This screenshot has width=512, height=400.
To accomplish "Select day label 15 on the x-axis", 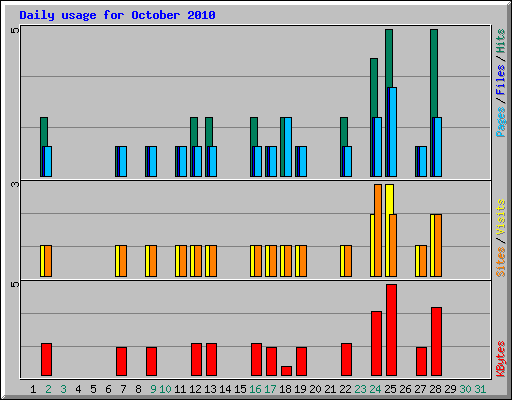I will tap(240, 389).
